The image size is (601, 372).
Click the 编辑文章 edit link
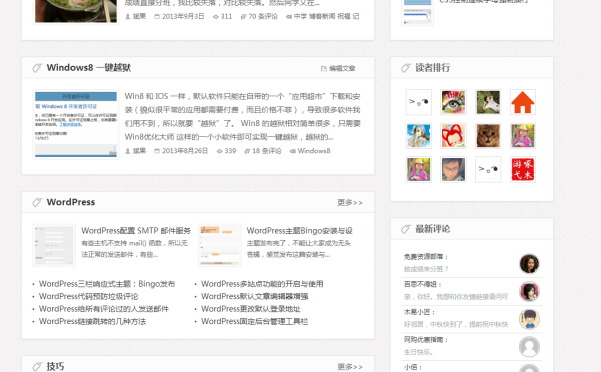coord(342,69)
